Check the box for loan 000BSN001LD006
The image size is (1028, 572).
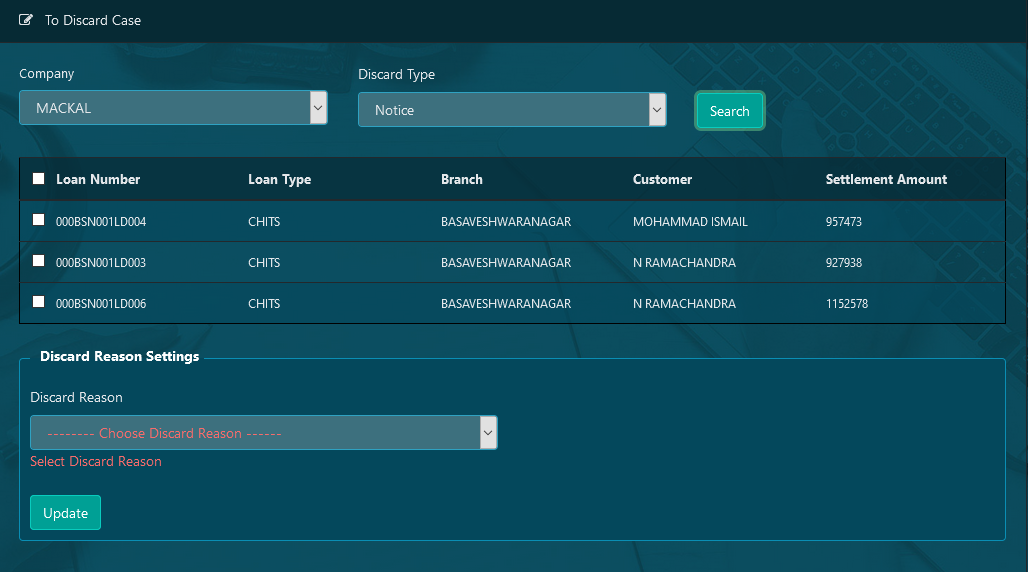39,302
